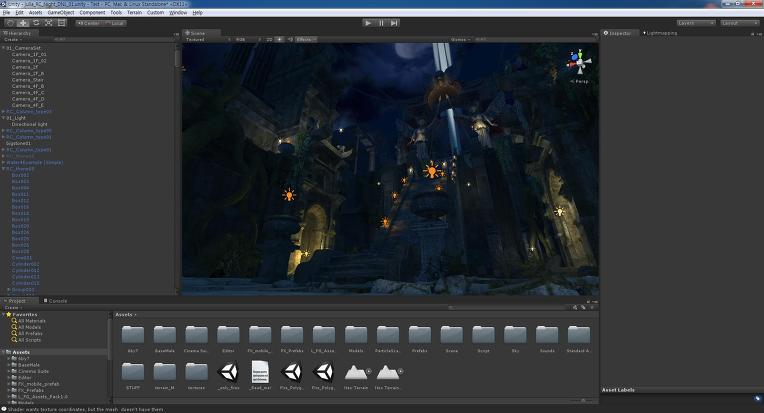
Task: Click the Play button
Action: (368, 23)
